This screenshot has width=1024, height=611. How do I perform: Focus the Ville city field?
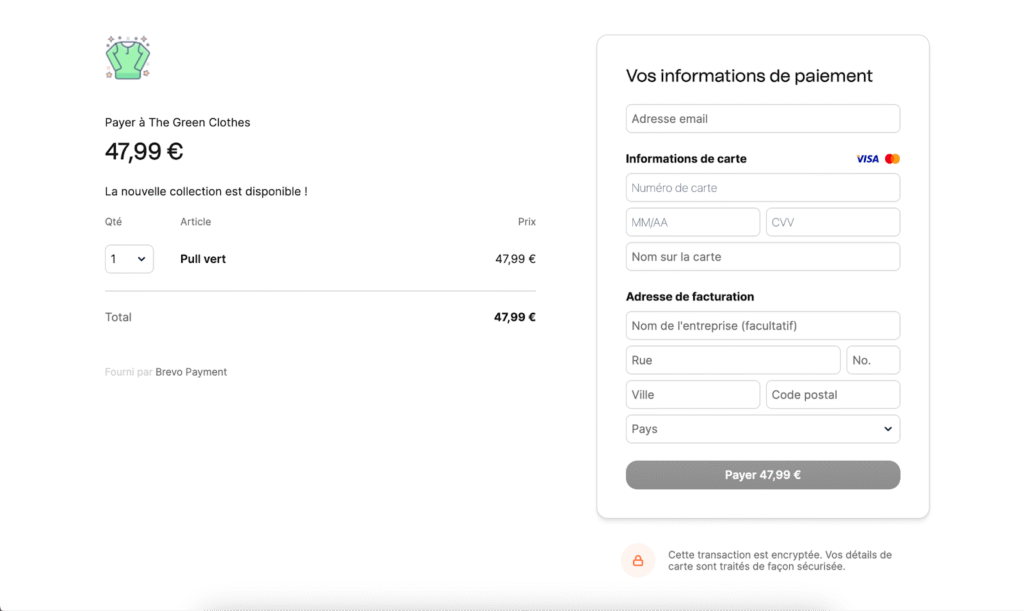coord(693,395)
